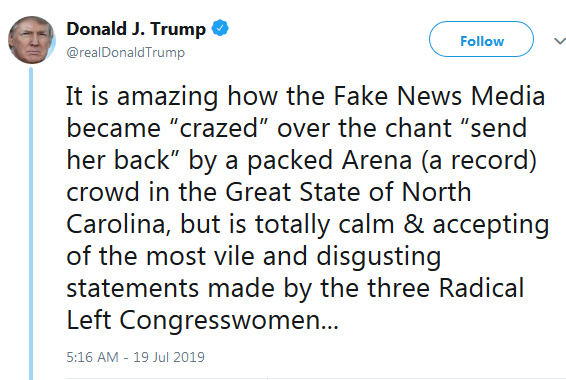Select the blue vertical thread line
The image size is (566, 380).
point(31,223)
